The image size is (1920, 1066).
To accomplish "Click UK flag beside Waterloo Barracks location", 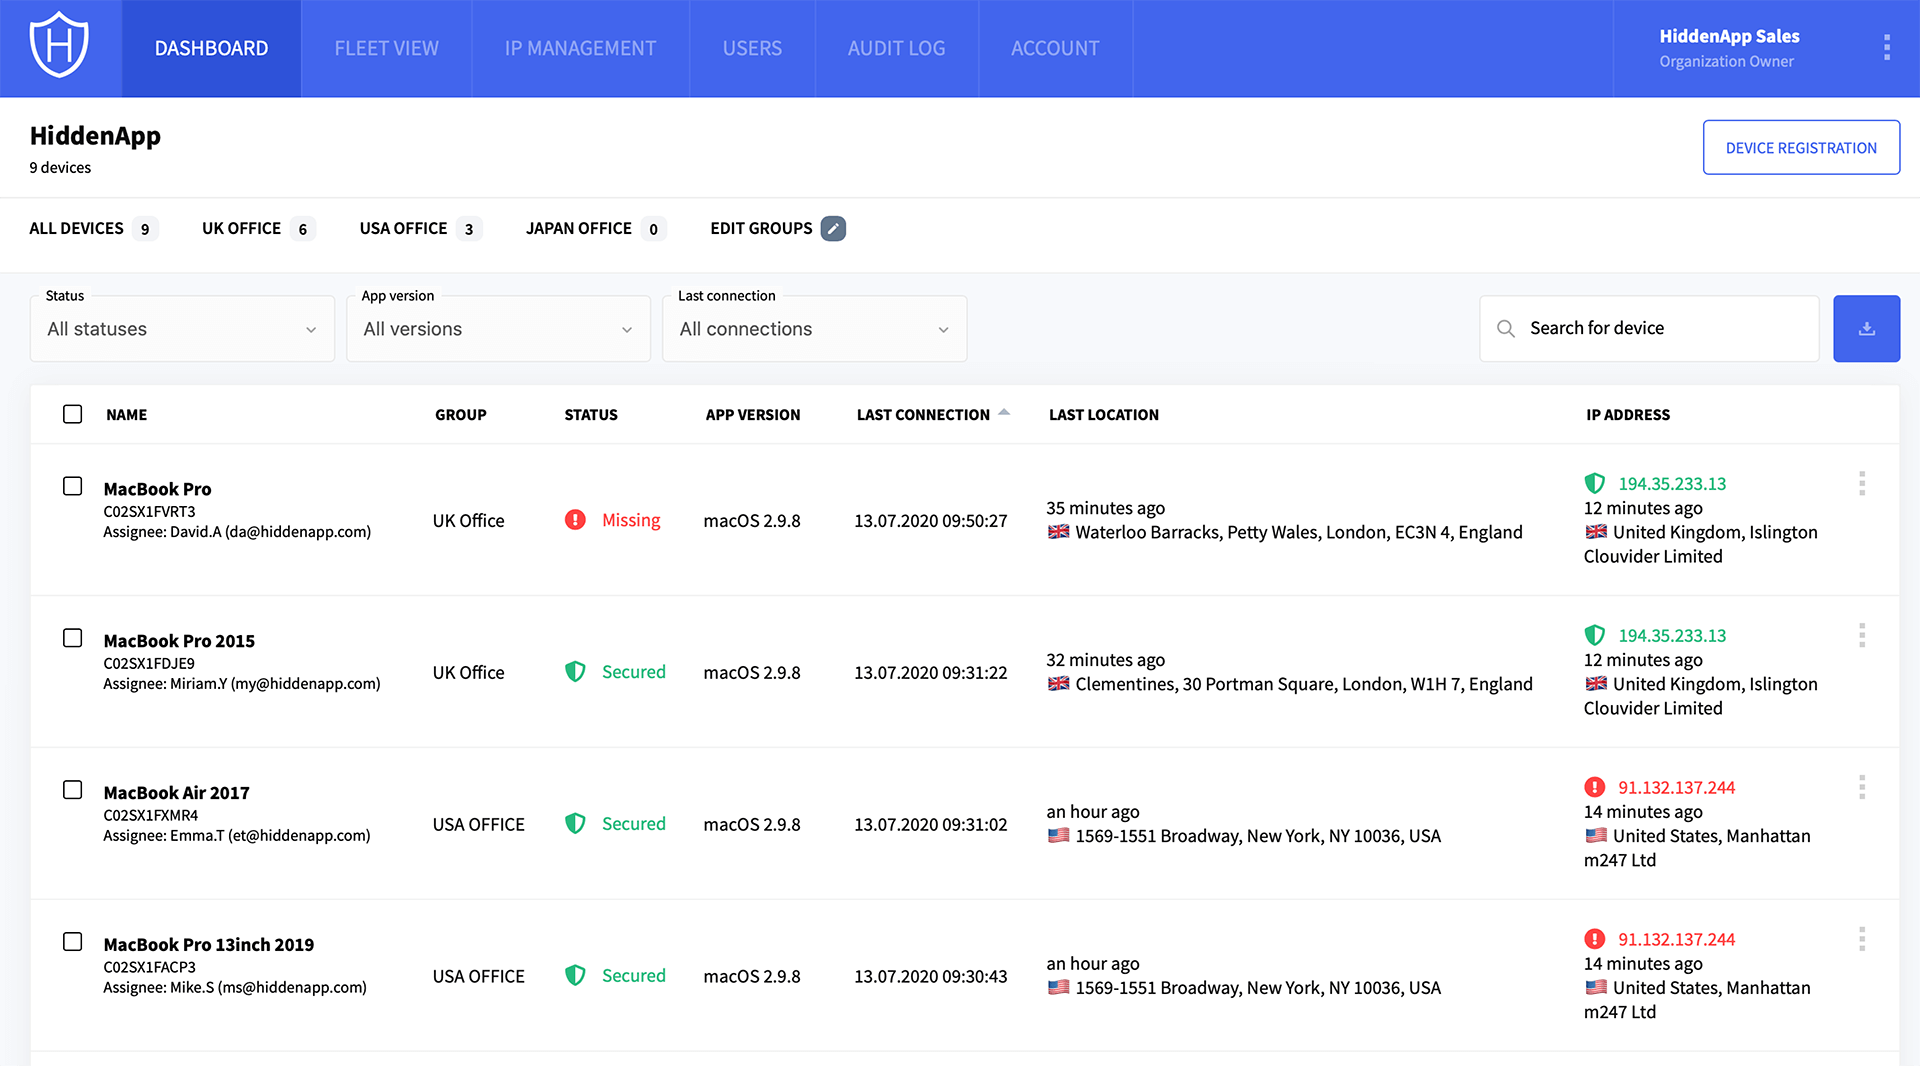I will click(x=1058, y=532).
